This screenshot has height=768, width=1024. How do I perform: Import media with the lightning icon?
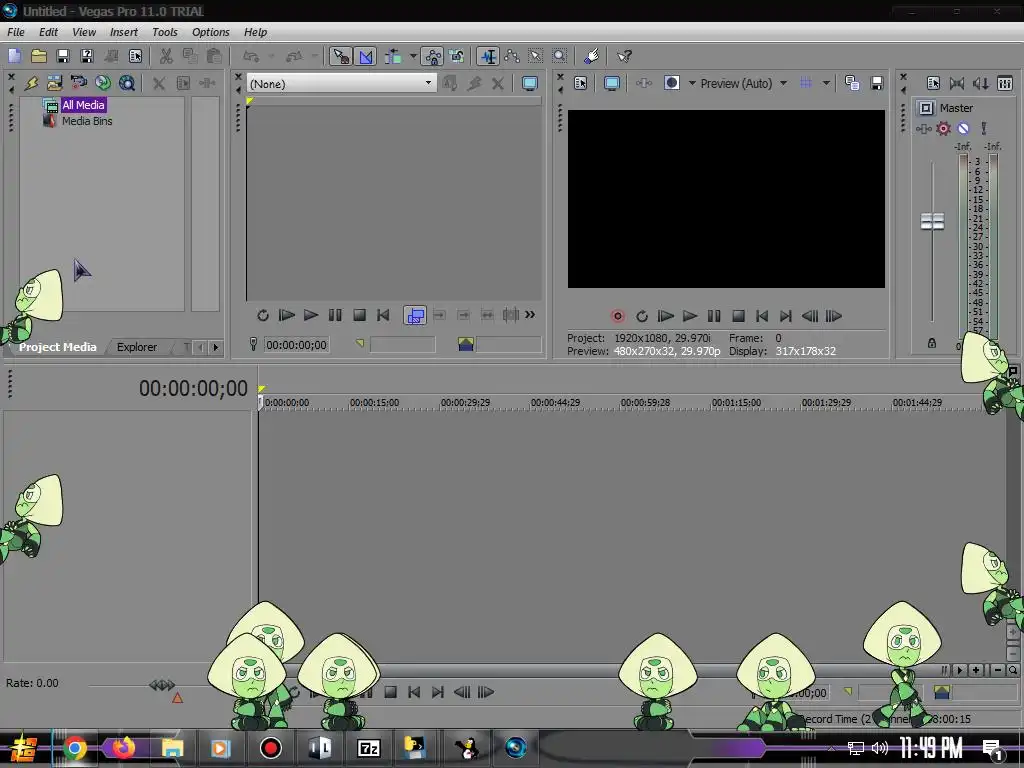pyautogui.click(x=31, y=83)
